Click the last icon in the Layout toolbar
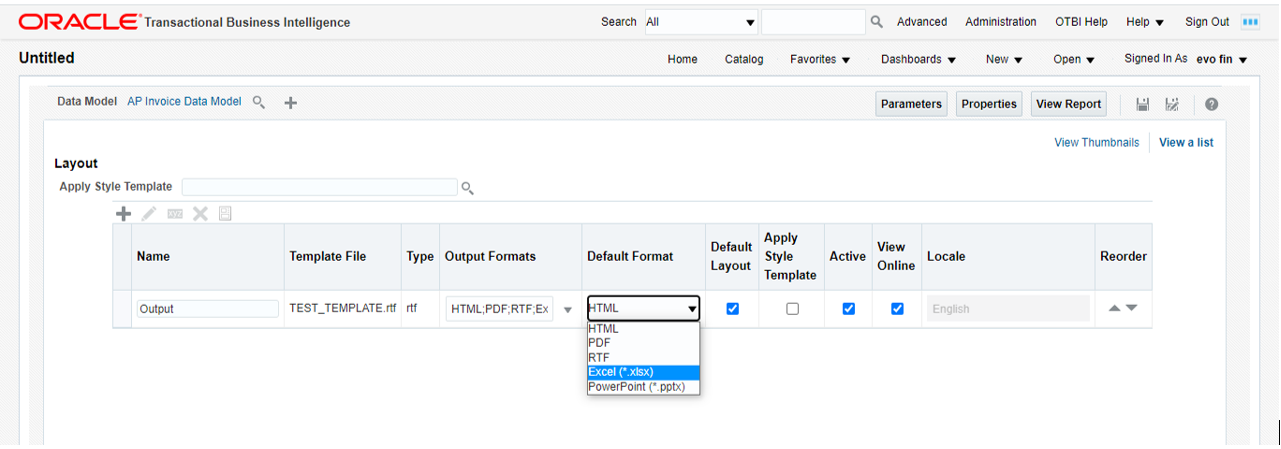Image resolution: width=1281 pixels, height=449 pixels. pyautogui.click(x=225, y=213)
